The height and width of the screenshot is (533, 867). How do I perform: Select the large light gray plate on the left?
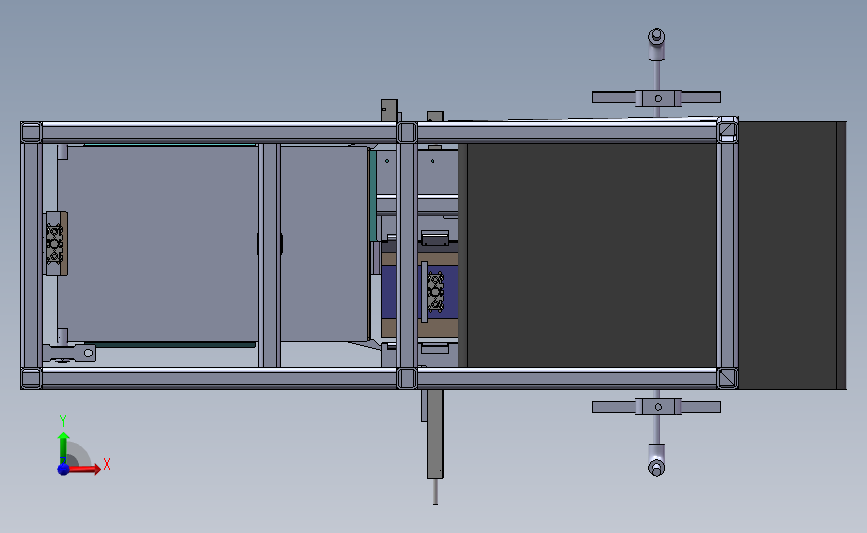[158, 243]
